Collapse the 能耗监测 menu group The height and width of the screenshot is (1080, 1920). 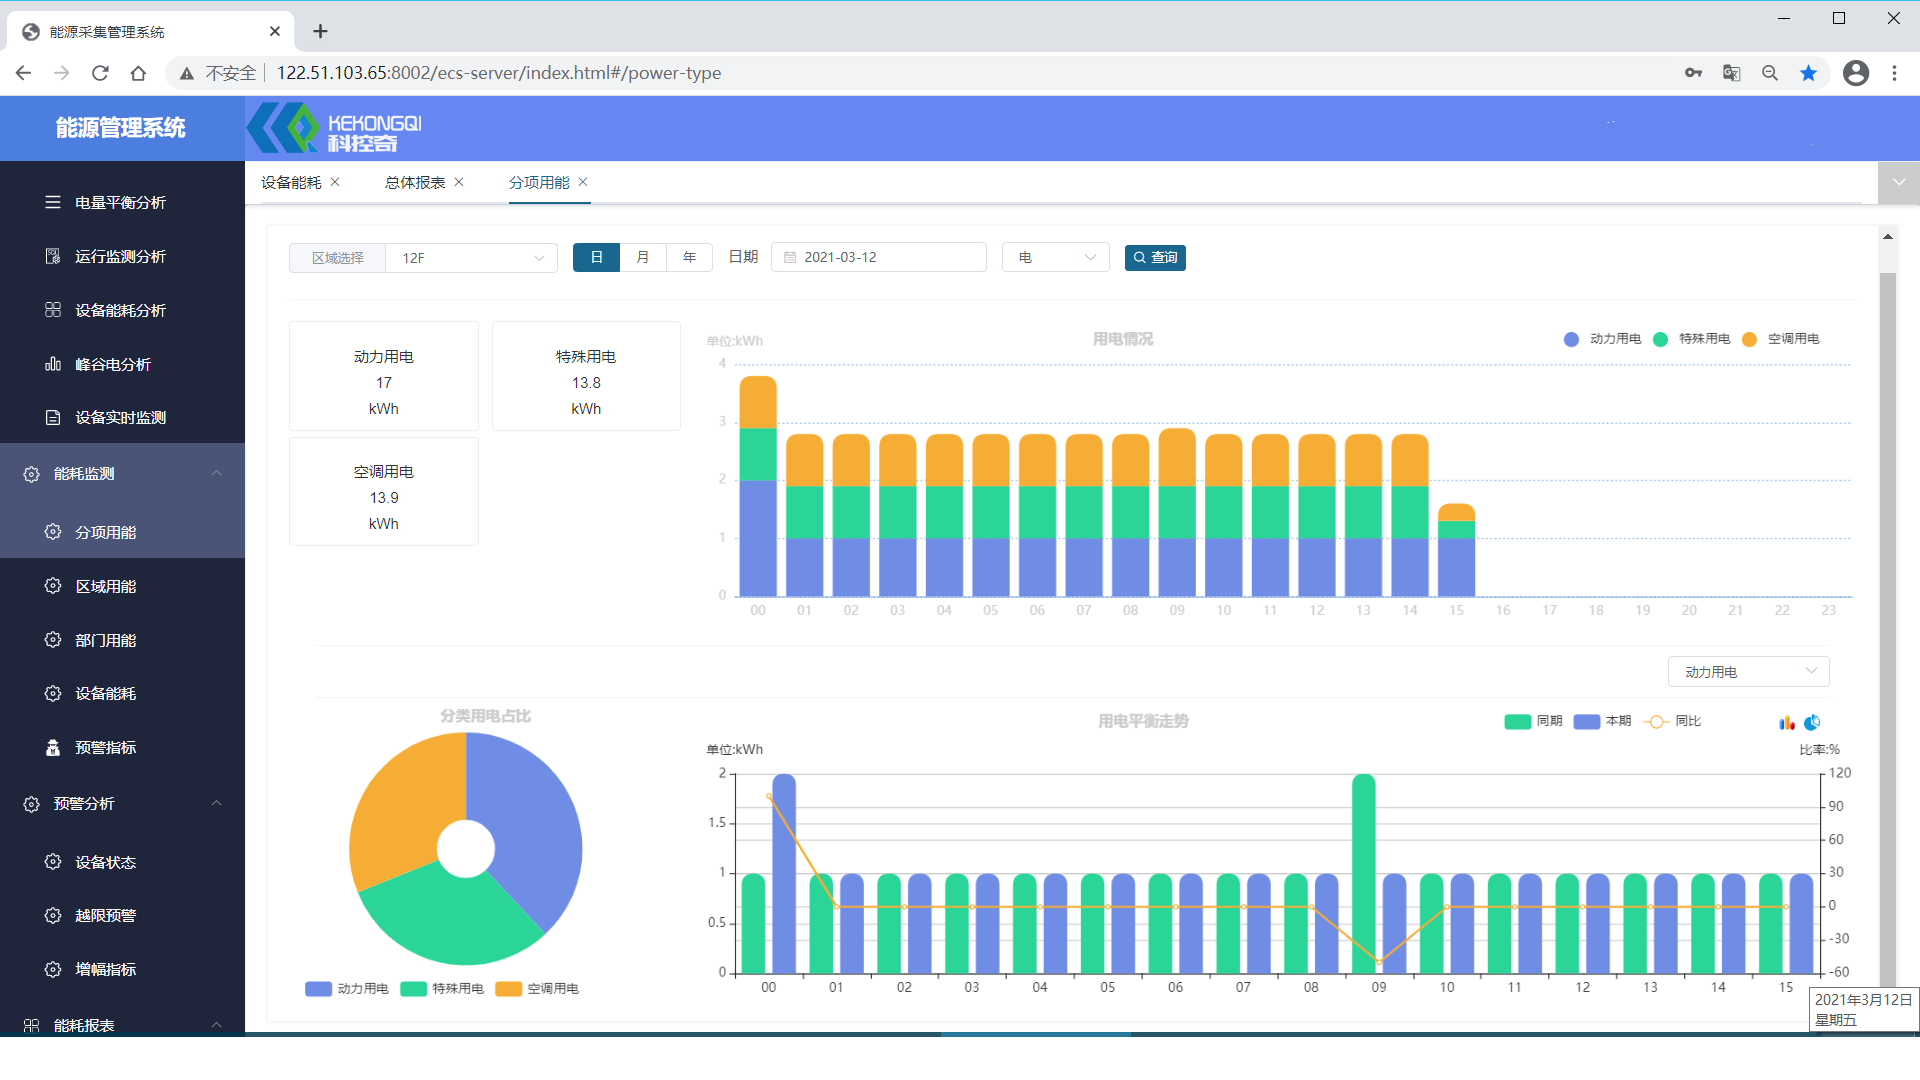pyautogui.click(x=122, y=474)
